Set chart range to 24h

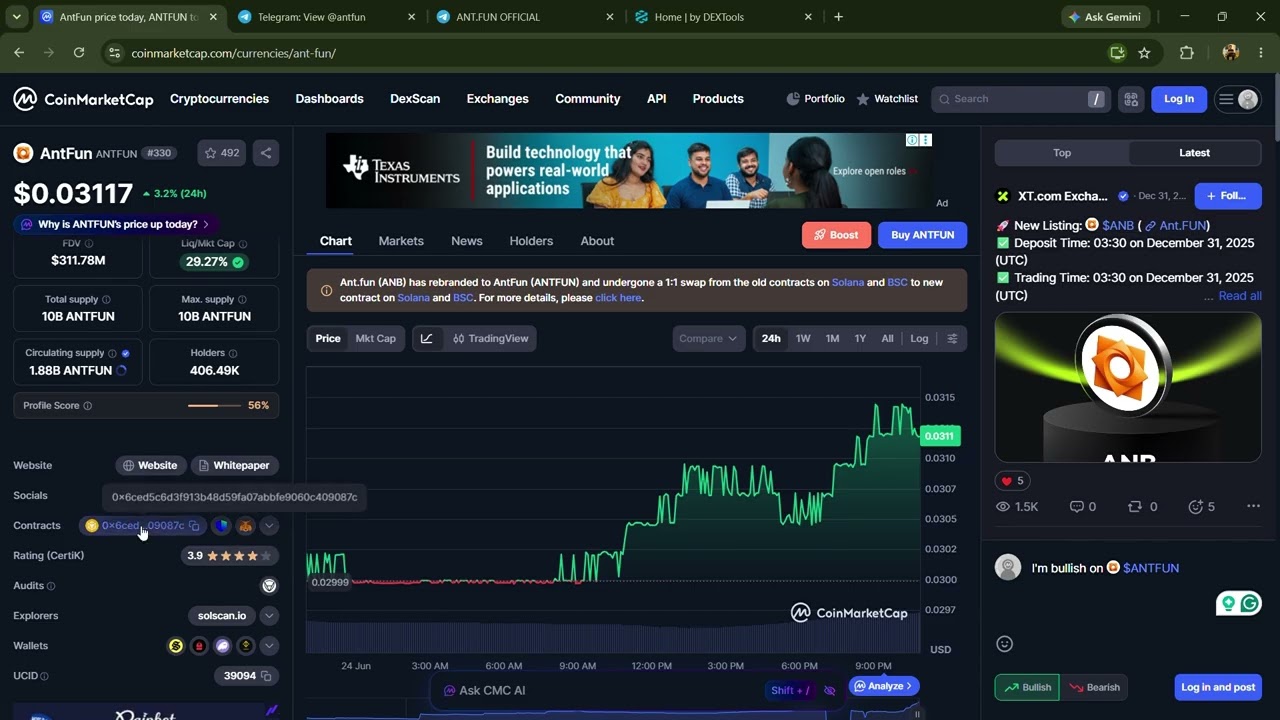tap(771, 339)
